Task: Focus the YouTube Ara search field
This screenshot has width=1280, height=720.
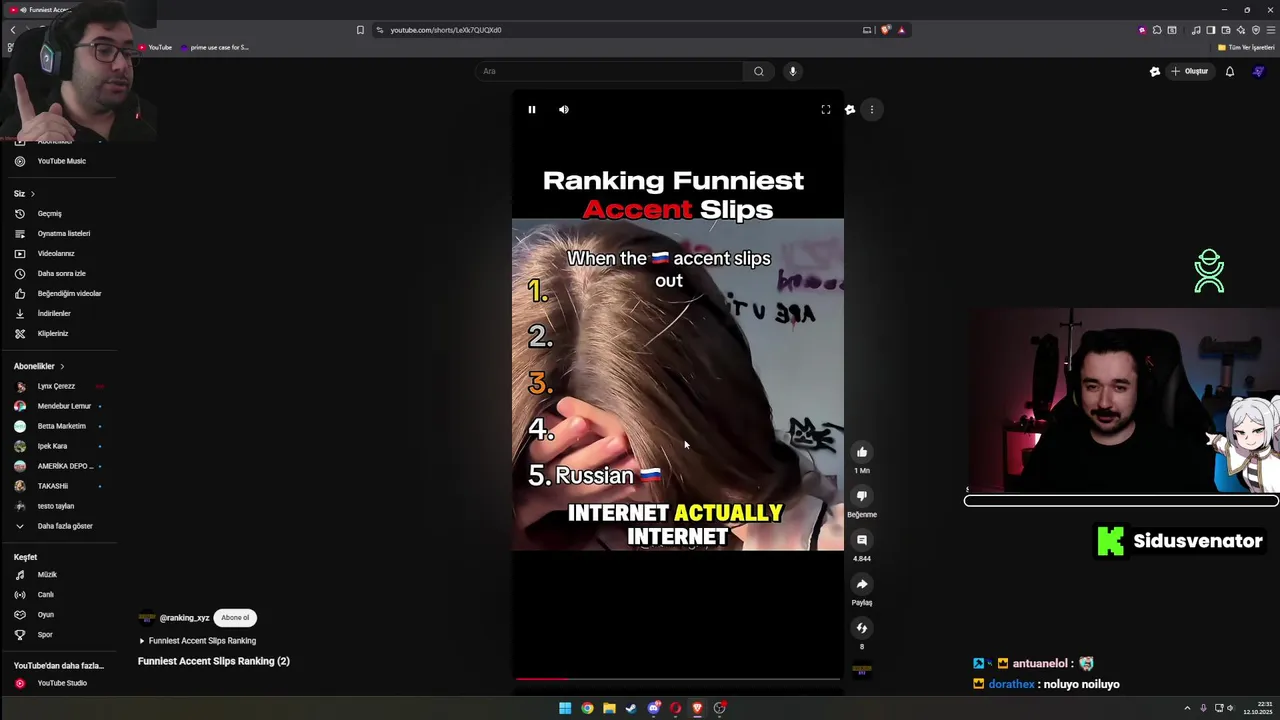Action: tap(609, 71)
